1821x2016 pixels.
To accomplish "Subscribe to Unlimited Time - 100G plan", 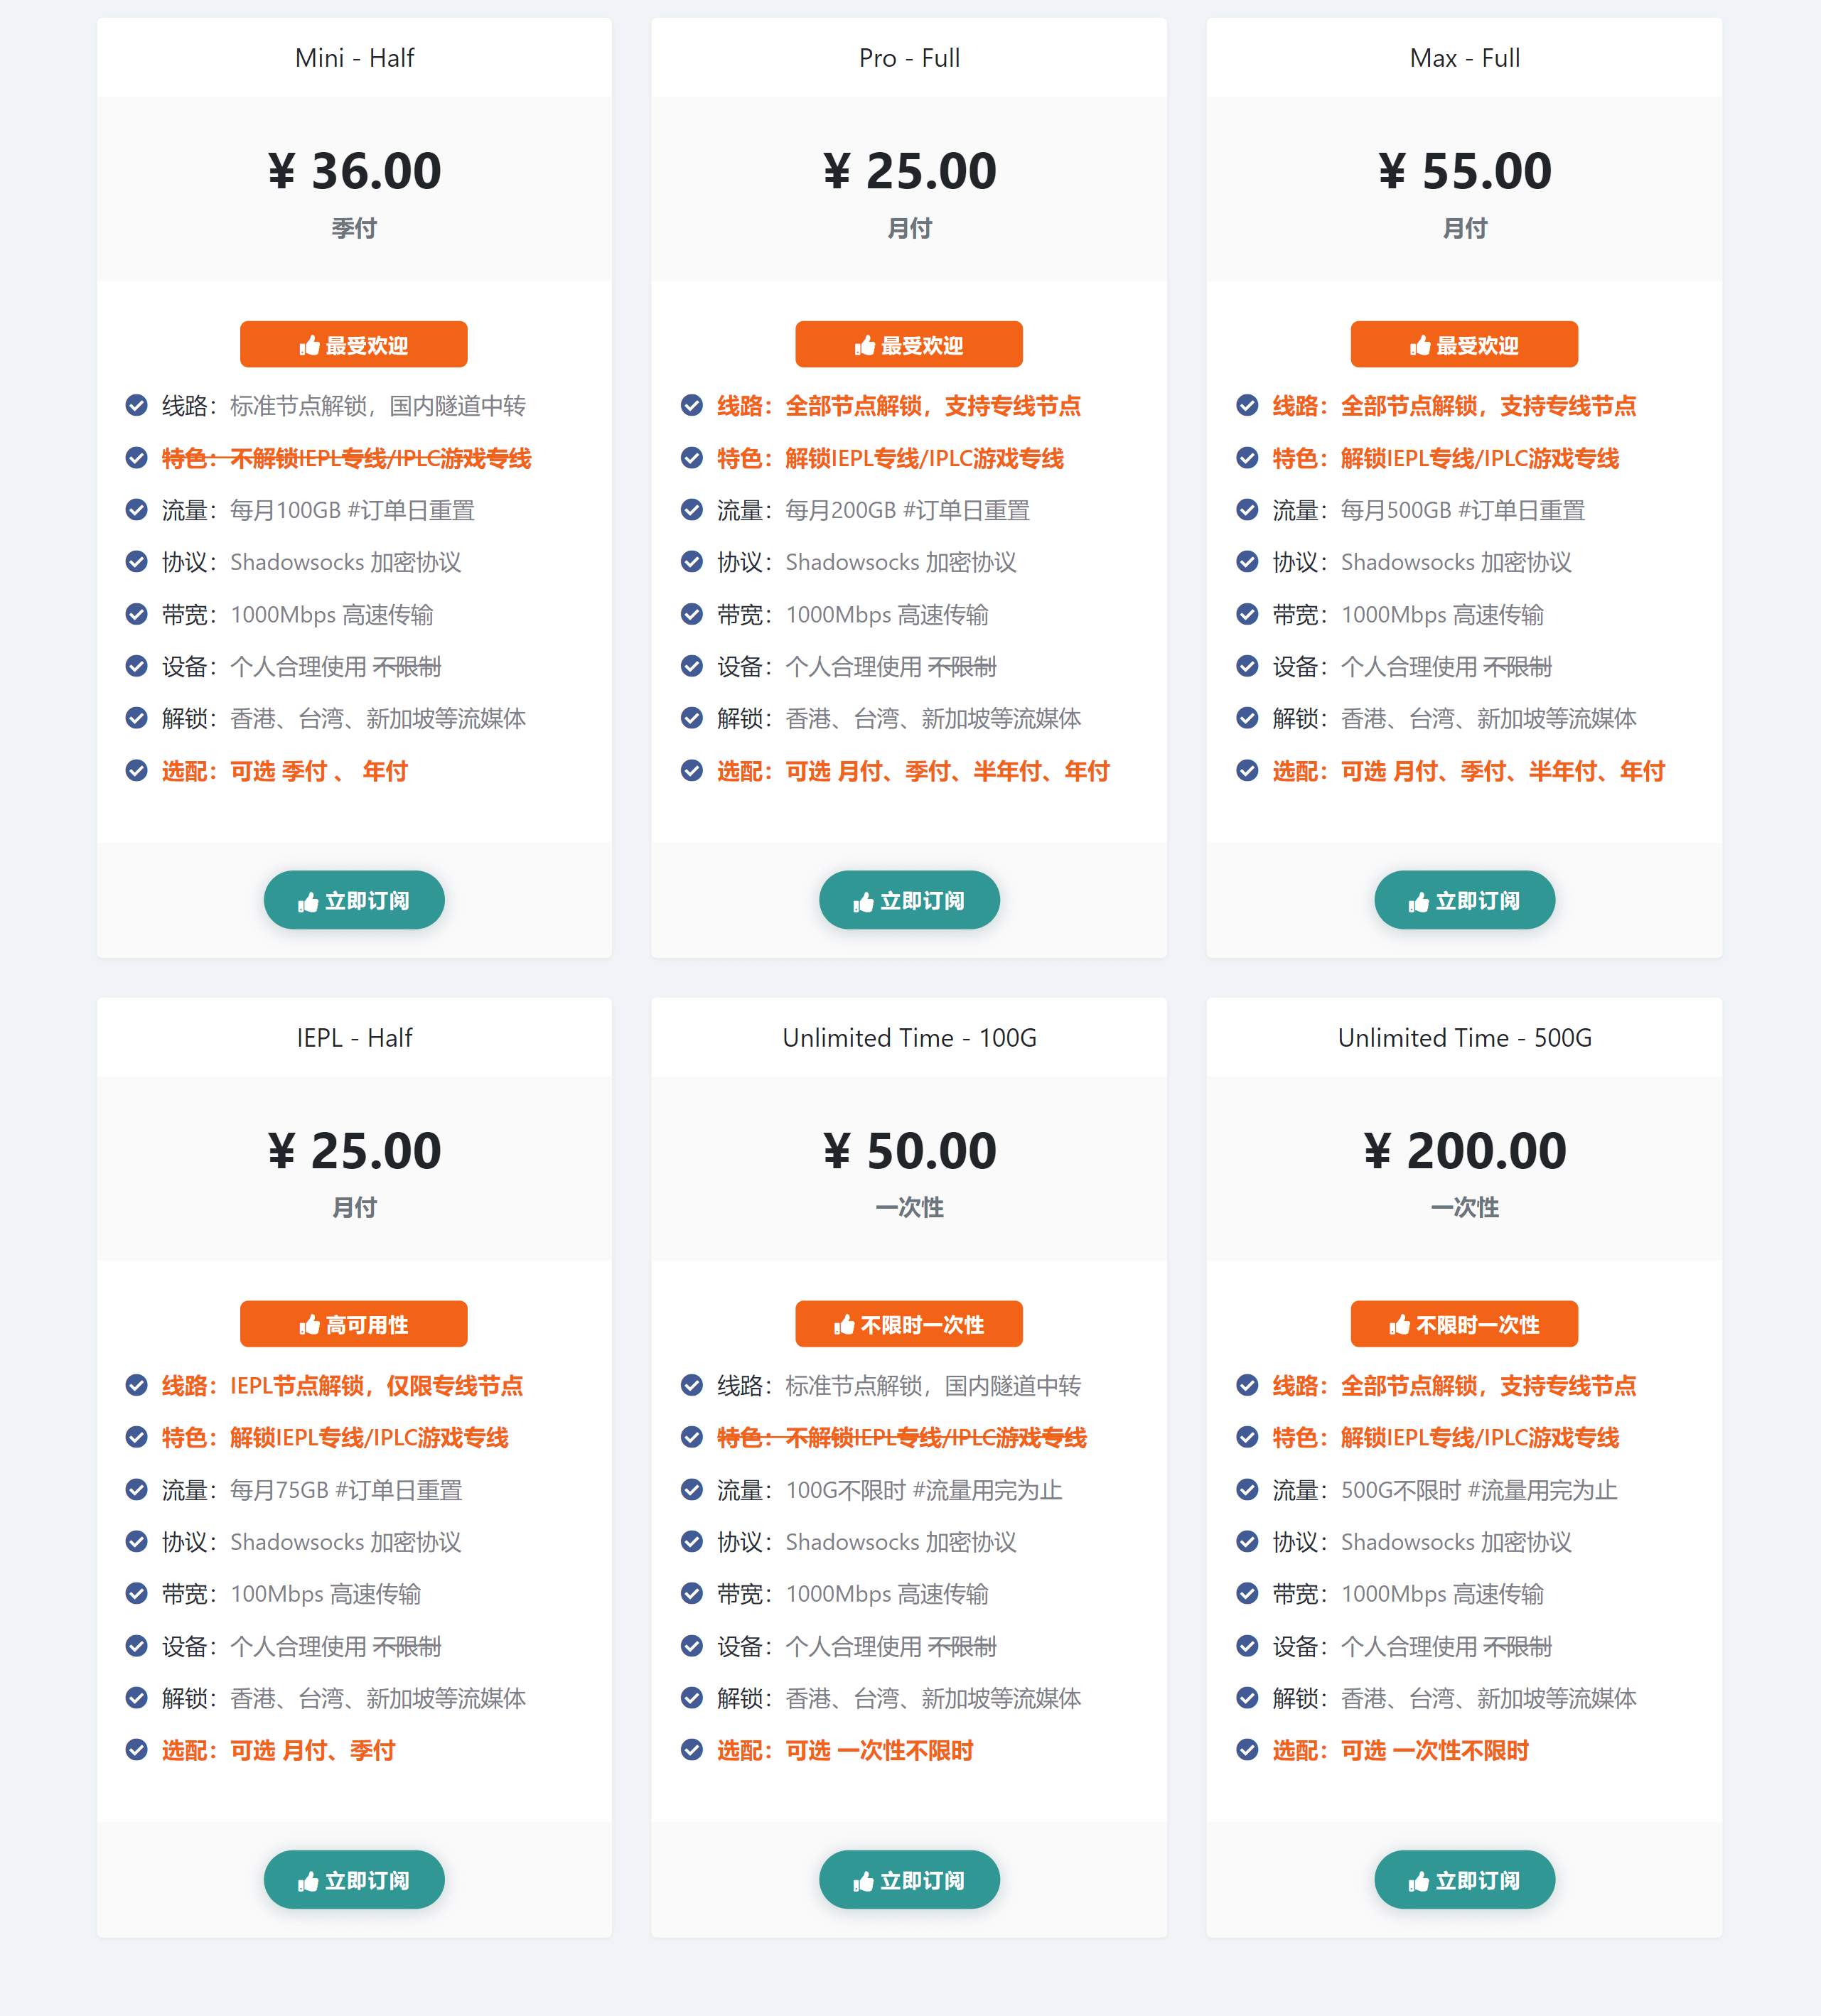I will pyautogui.click(x=909, y=1880).
